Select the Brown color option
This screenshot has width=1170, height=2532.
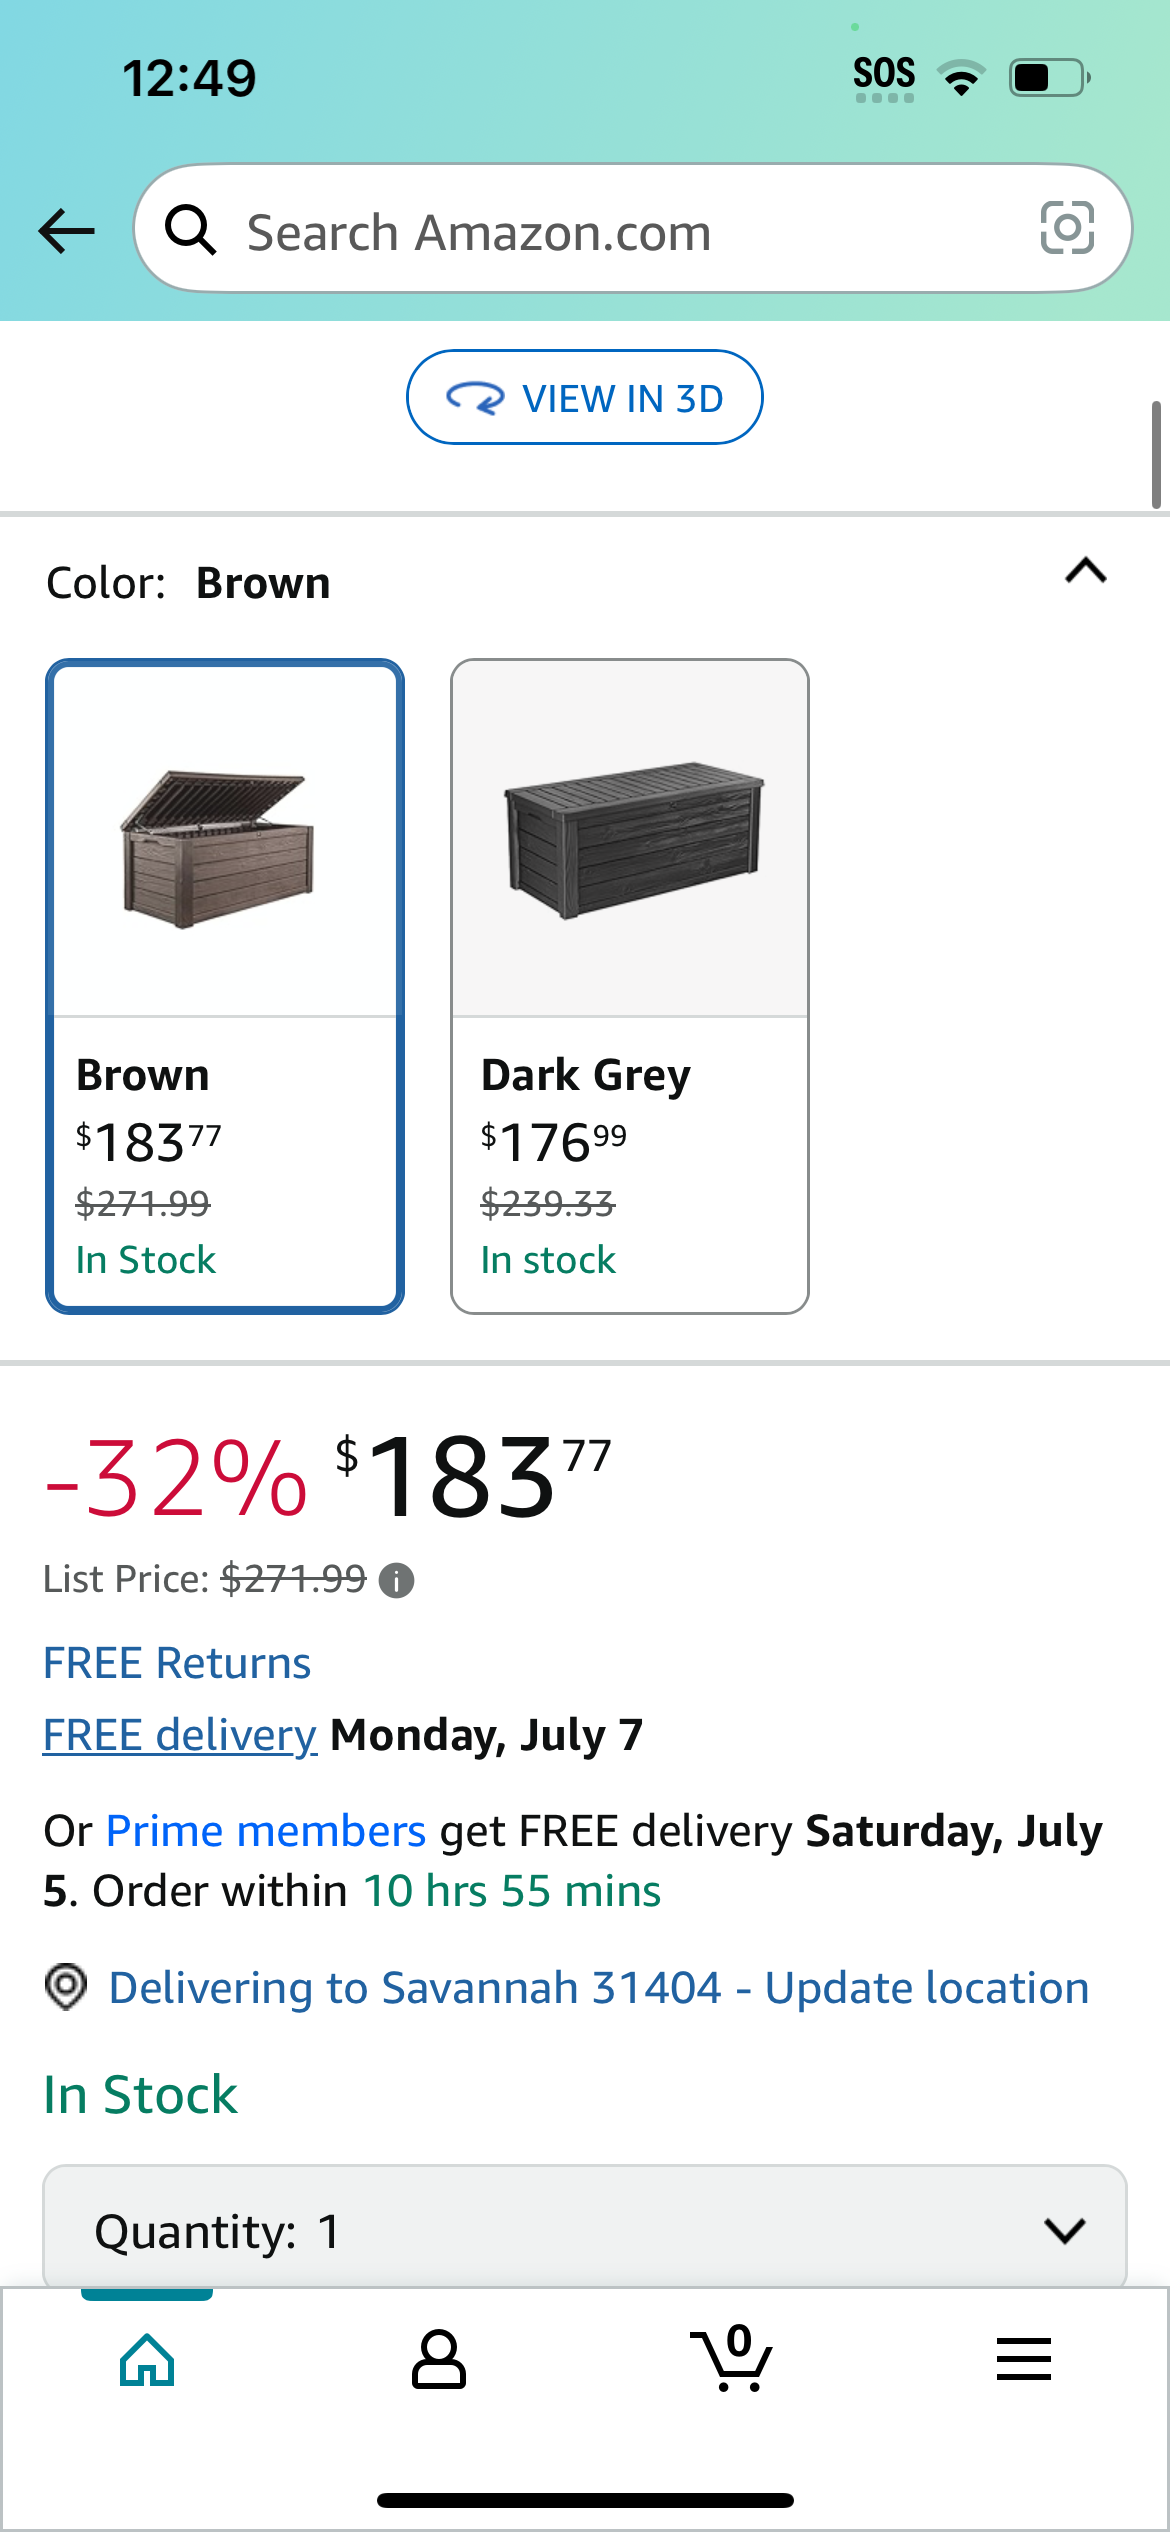[225, 986]
